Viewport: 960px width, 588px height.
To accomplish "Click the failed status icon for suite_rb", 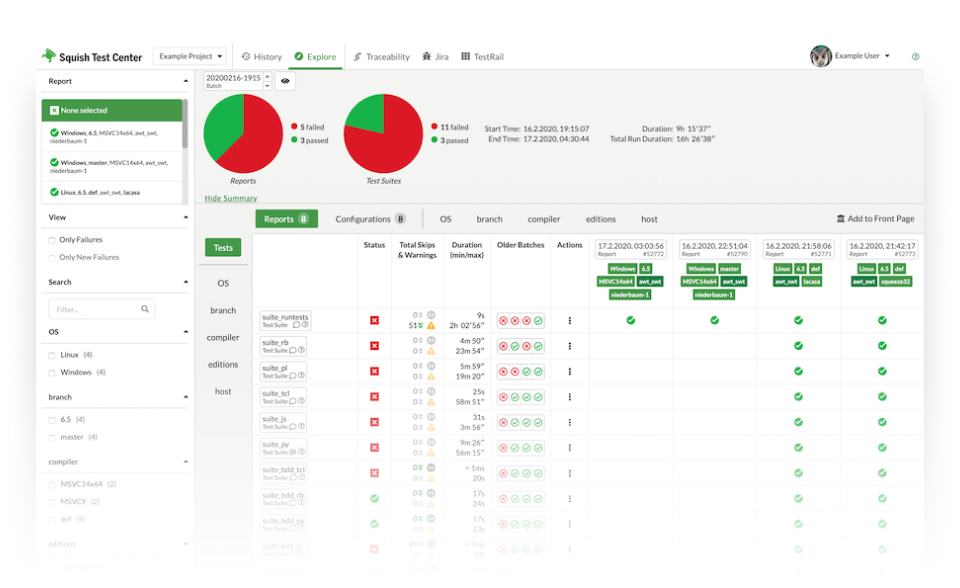I will [374, 346].
